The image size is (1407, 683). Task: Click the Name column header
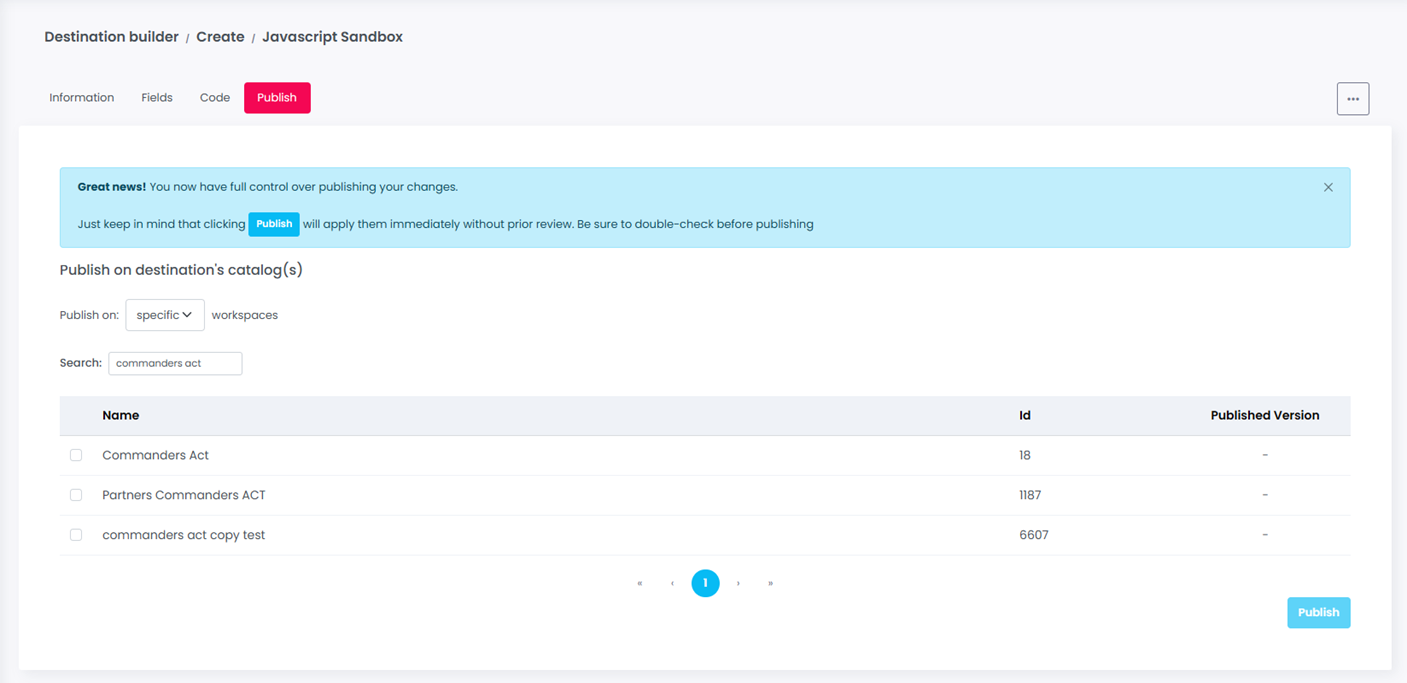(x=121, y=415)
